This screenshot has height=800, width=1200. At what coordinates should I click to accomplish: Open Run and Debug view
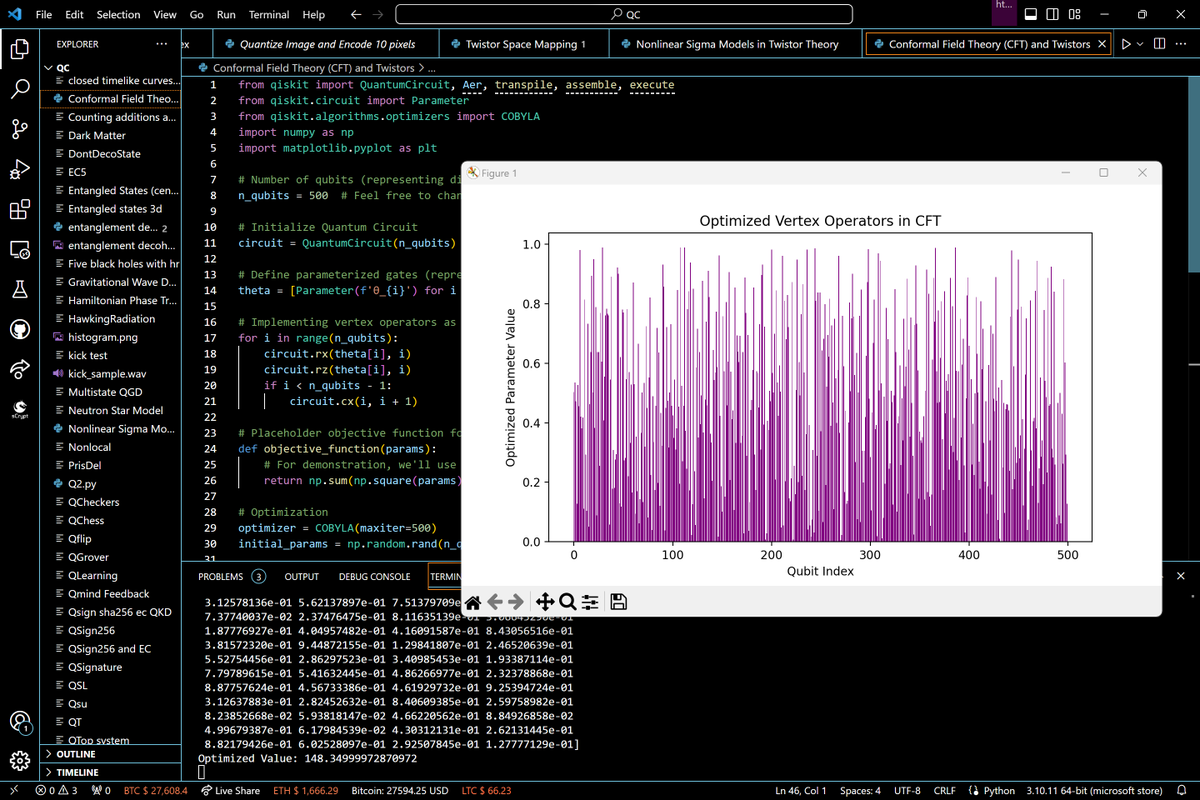click(20, 171)
